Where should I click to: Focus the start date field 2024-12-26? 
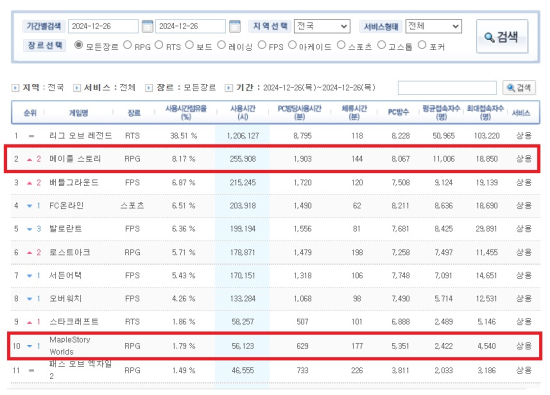pyautogui.click(x=103, y=26)
